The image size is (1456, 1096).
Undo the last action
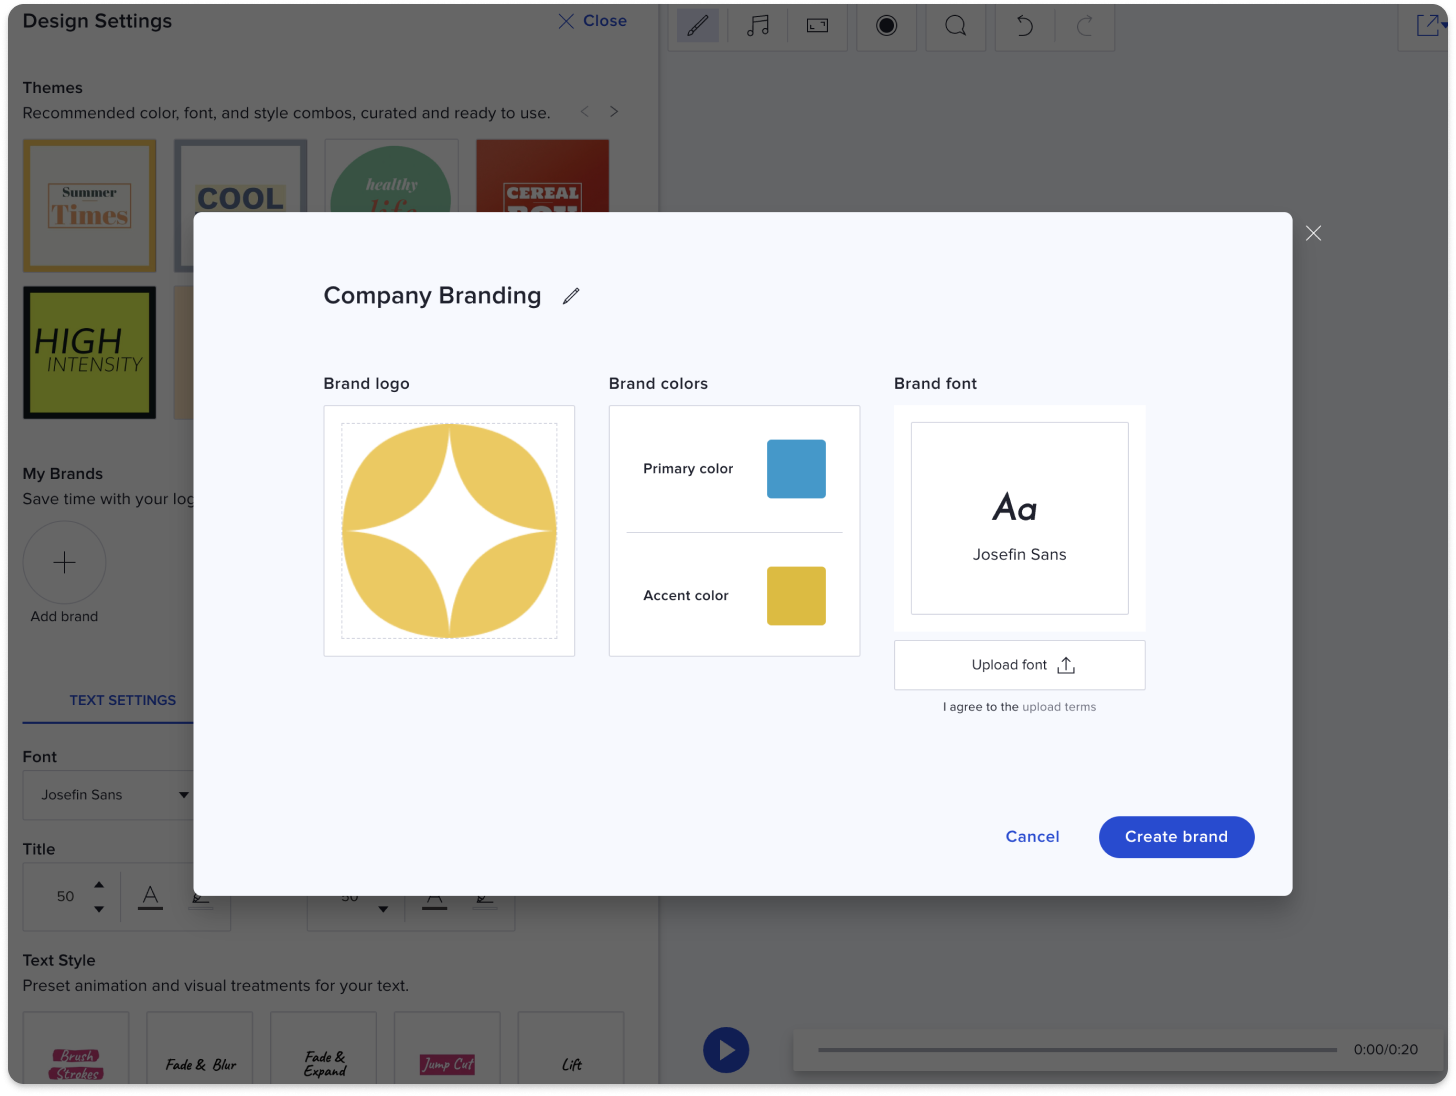pos(1025,26)
